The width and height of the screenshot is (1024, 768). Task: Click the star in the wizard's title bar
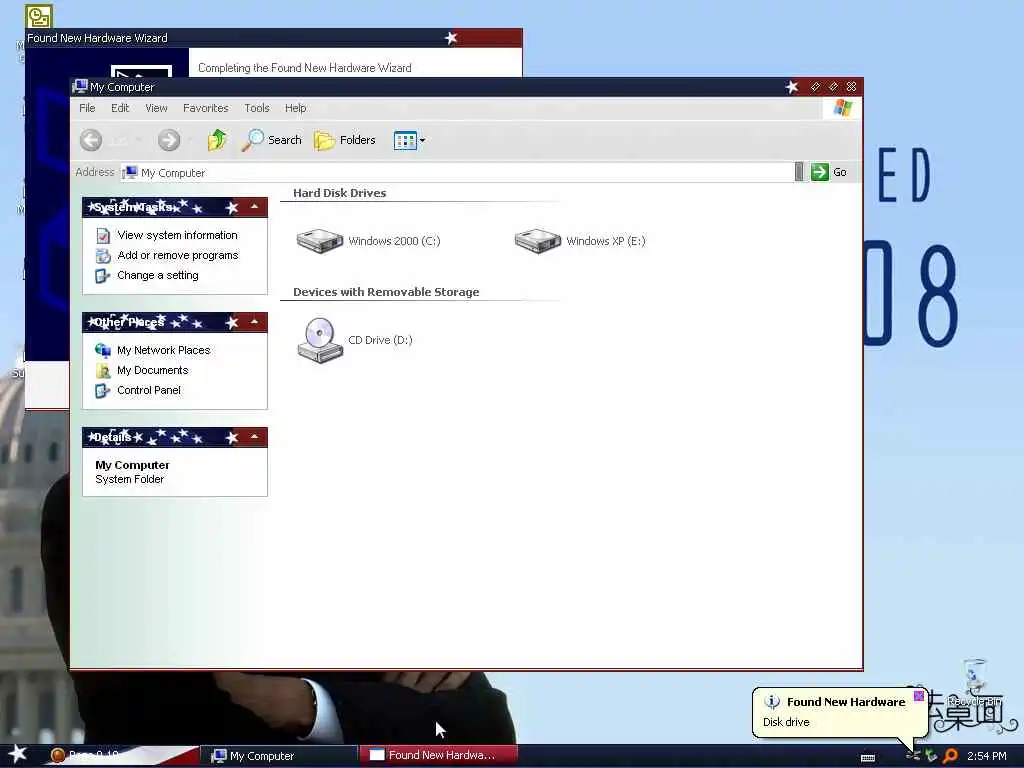[451, 38]
